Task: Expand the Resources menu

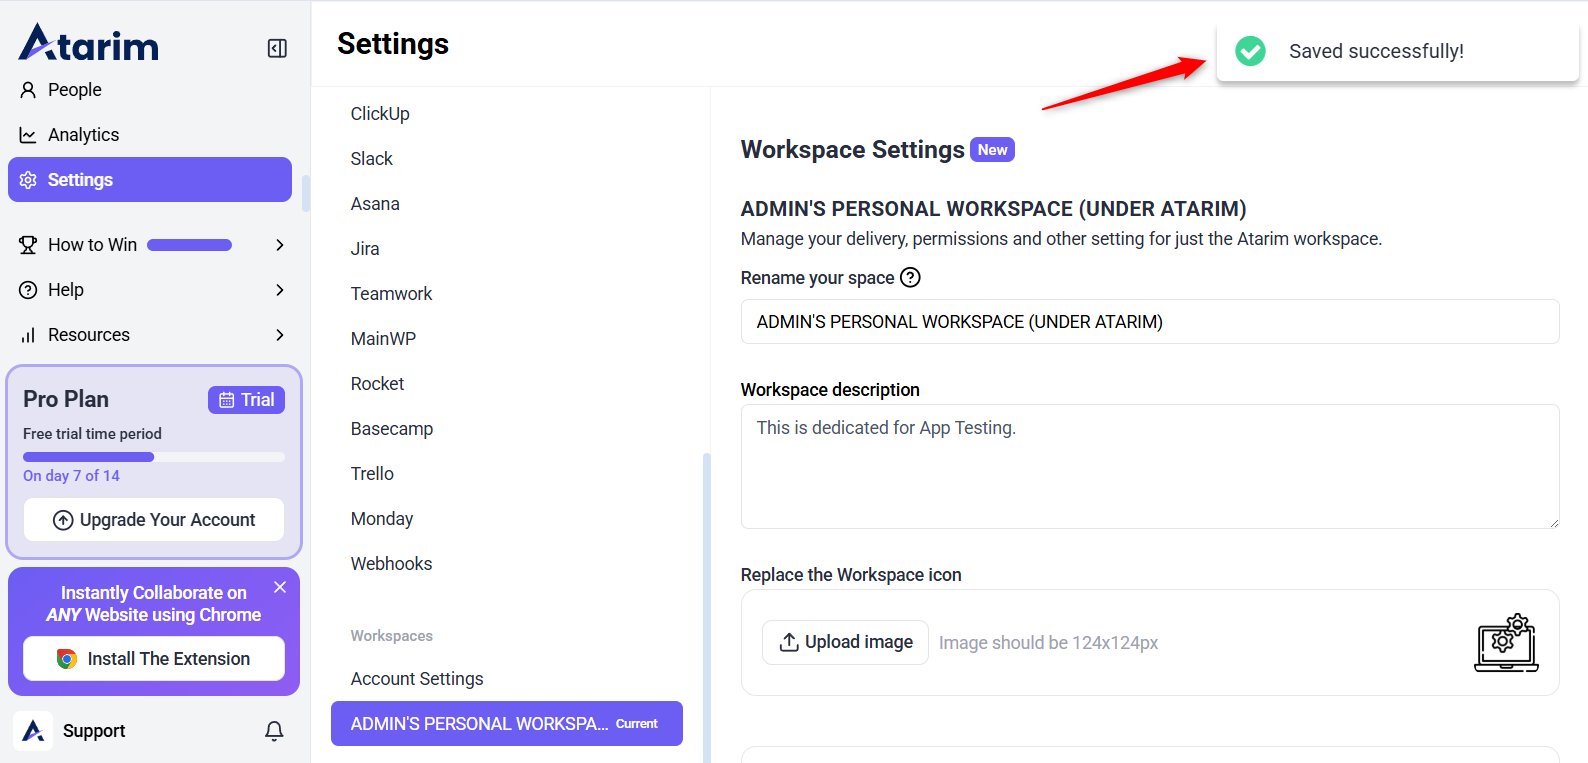Action: [x=280, y=335]
